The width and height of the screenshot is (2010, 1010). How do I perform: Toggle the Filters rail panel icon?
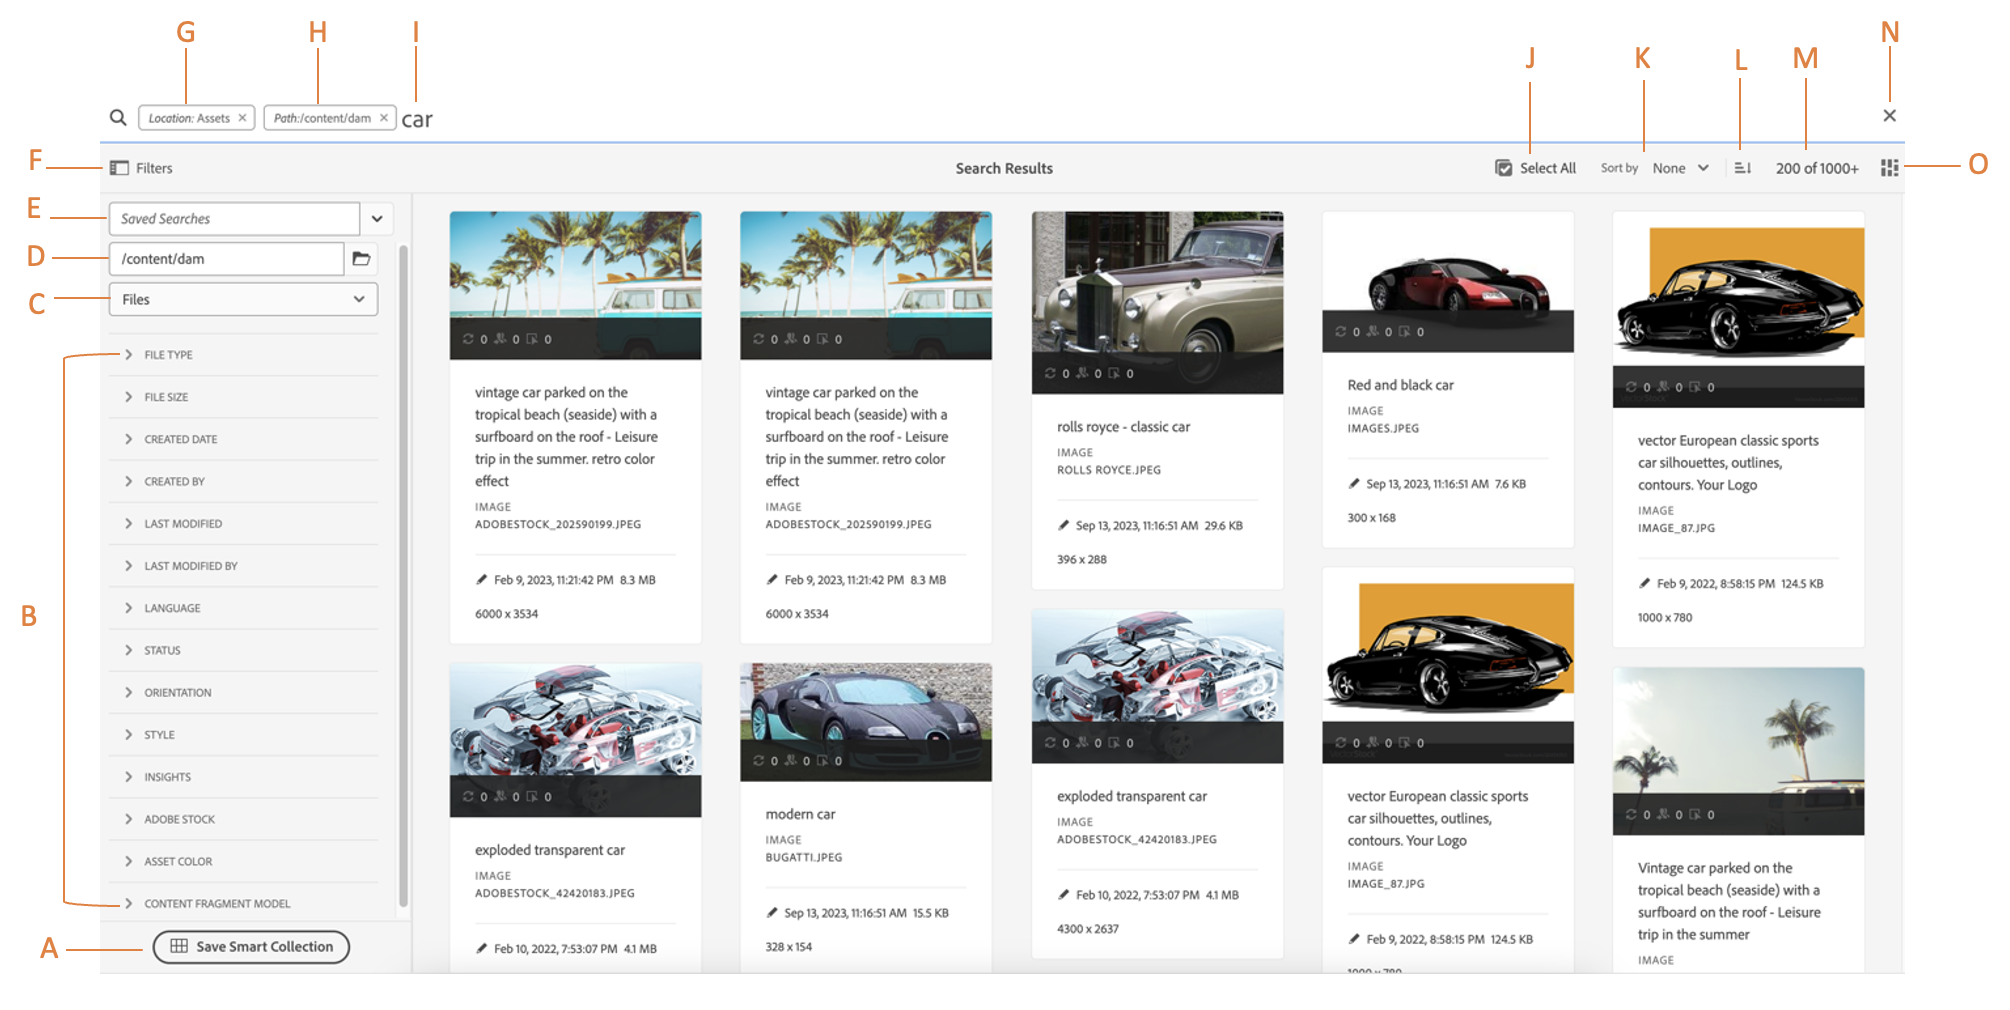tap(119, 168)
